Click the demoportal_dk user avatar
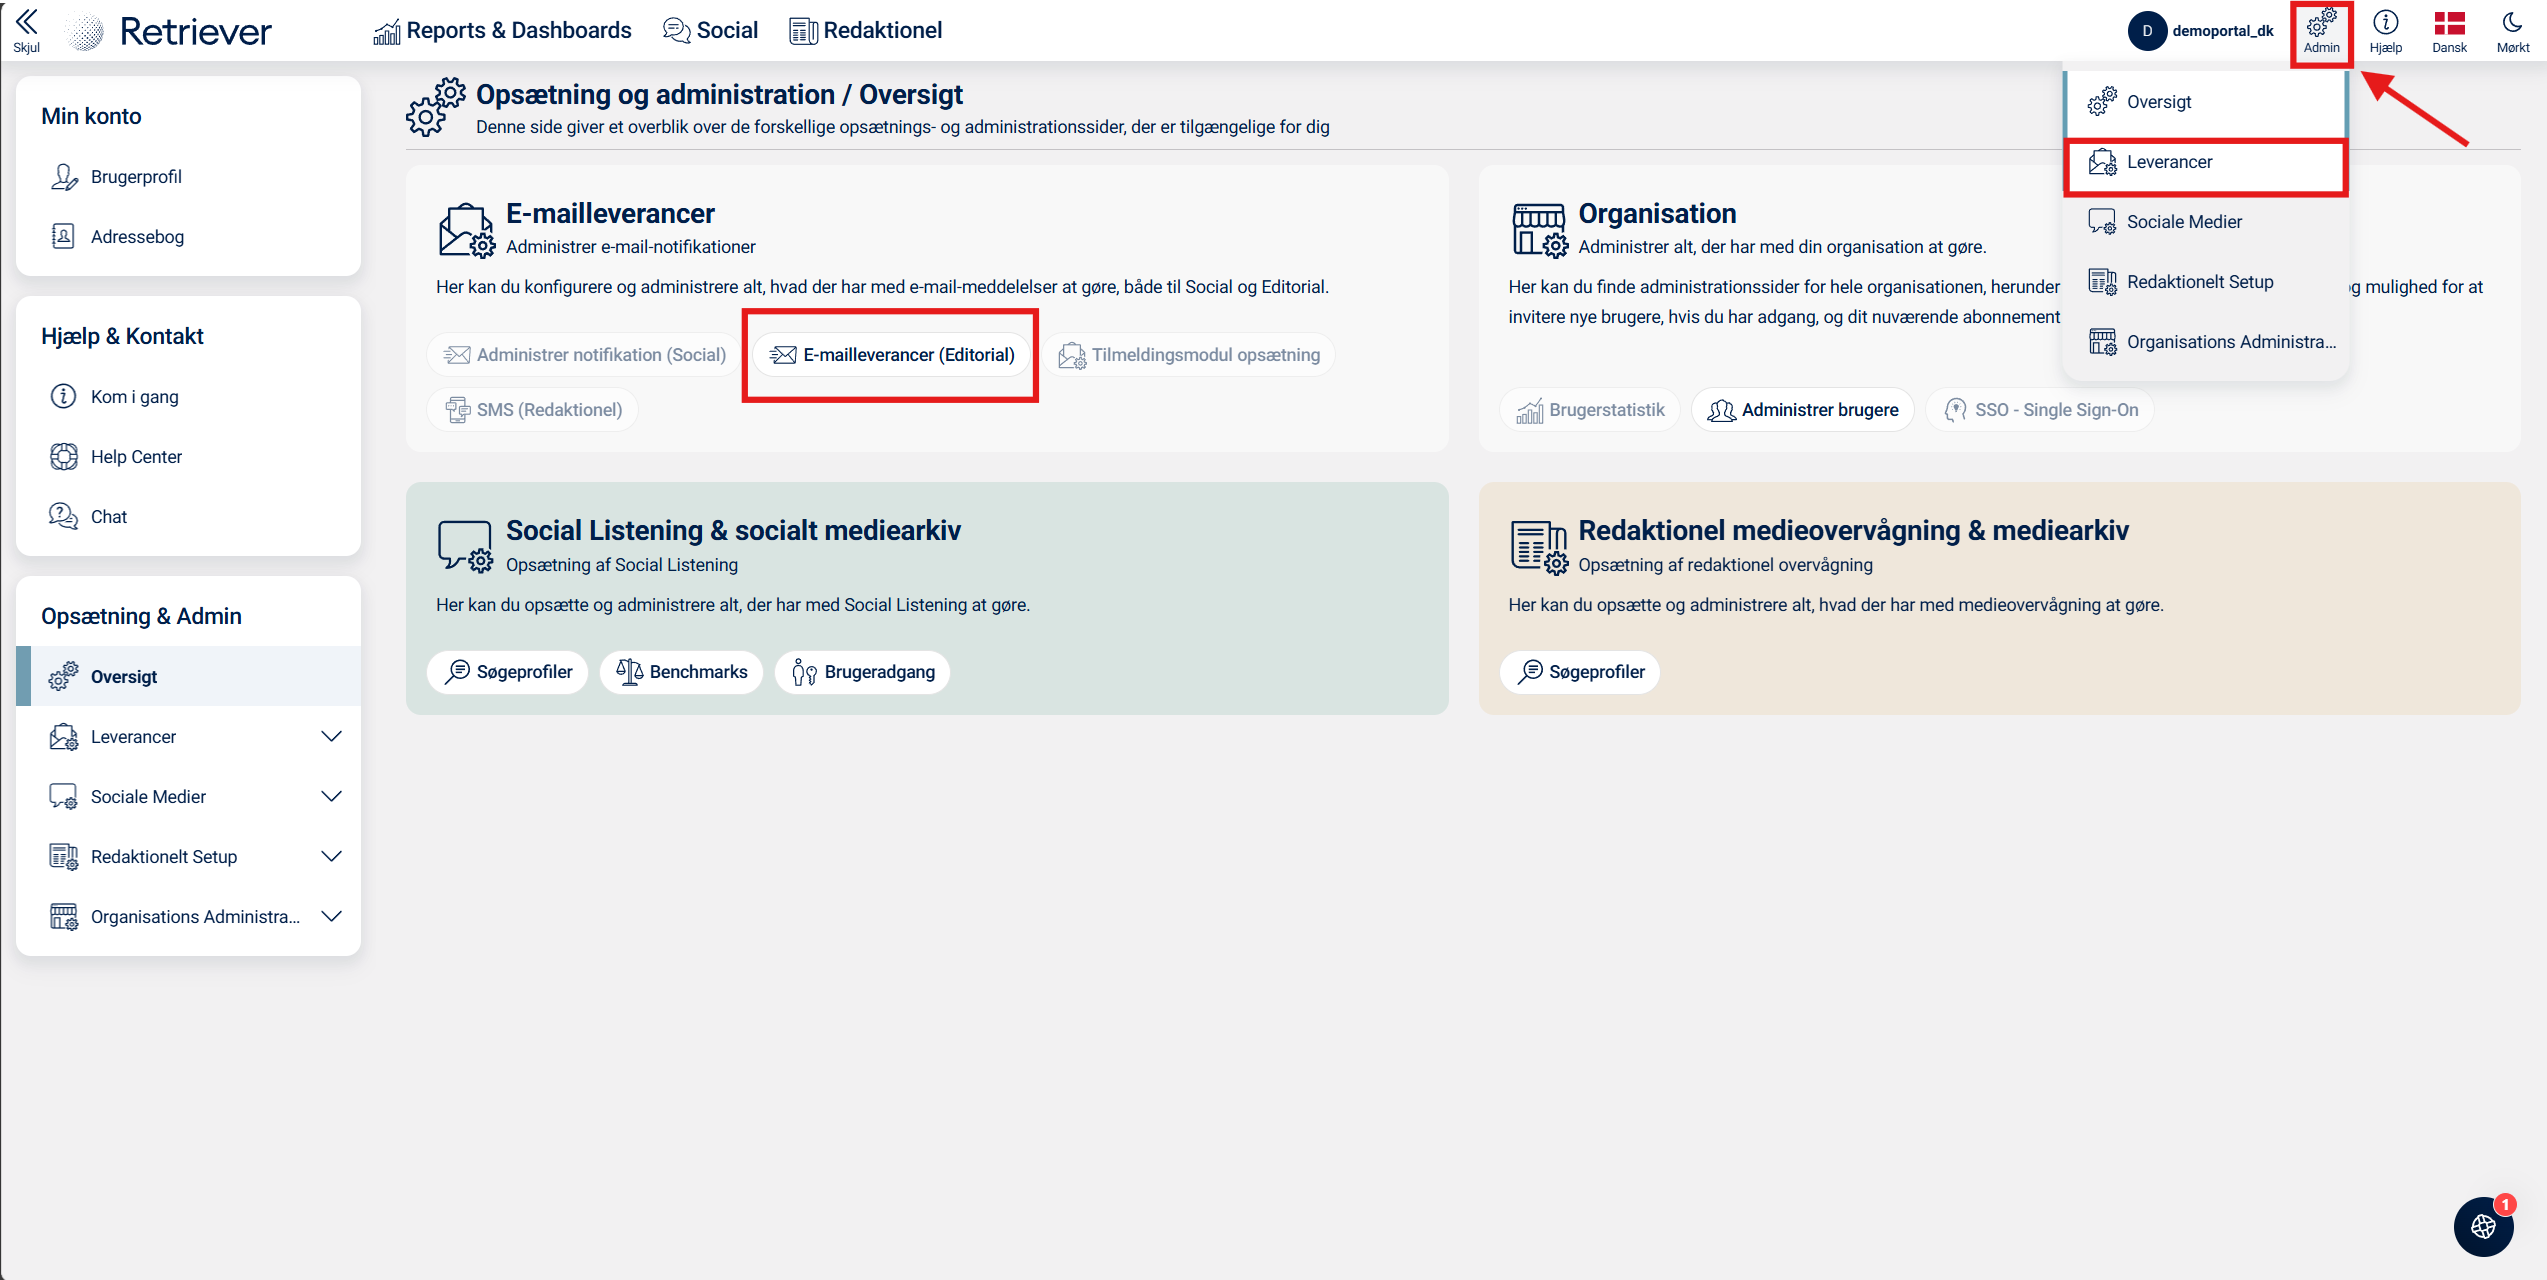The height and width of the screenshot is (1280, 2547). [x=2147, y=31]
